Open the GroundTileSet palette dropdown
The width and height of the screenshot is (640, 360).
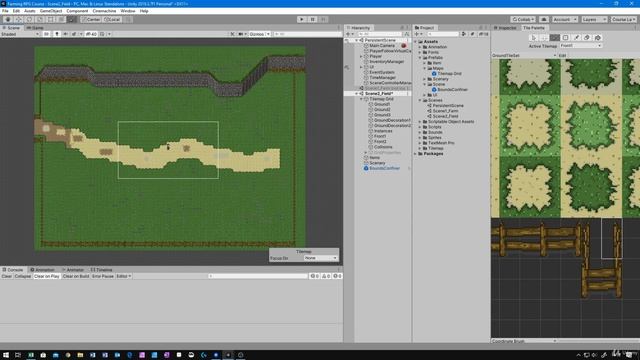click(x=524, y=56)
